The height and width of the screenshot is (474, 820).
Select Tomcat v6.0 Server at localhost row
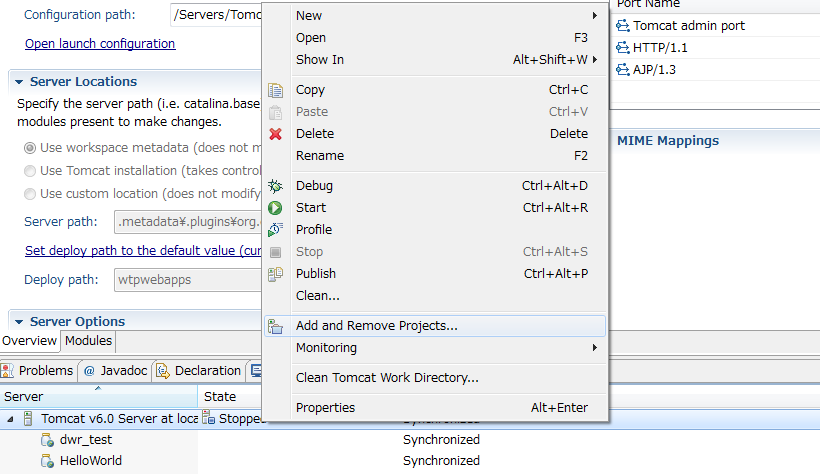119,419
